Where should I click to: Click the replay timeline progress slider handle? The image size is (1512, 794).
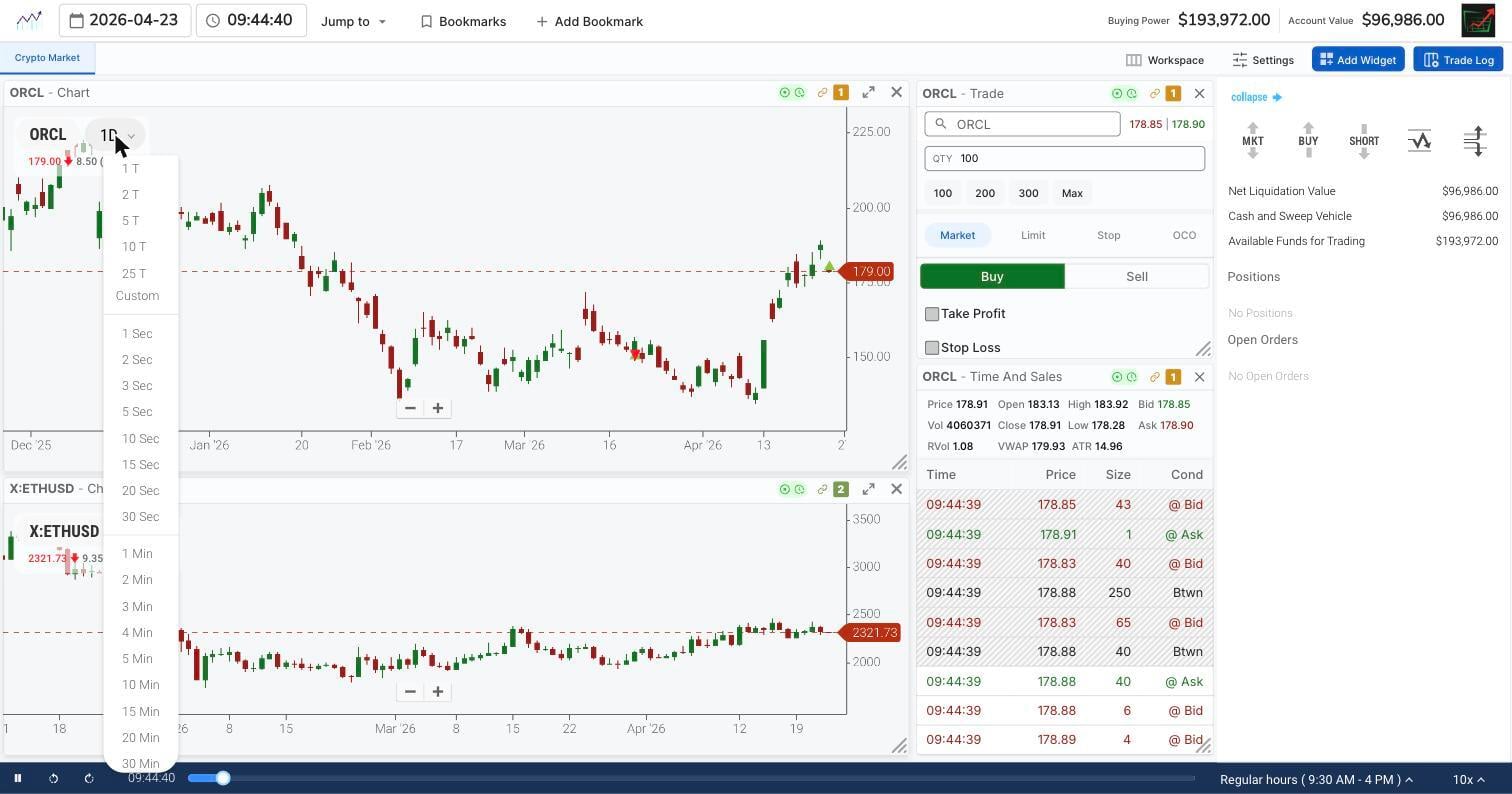click(223, 778)
